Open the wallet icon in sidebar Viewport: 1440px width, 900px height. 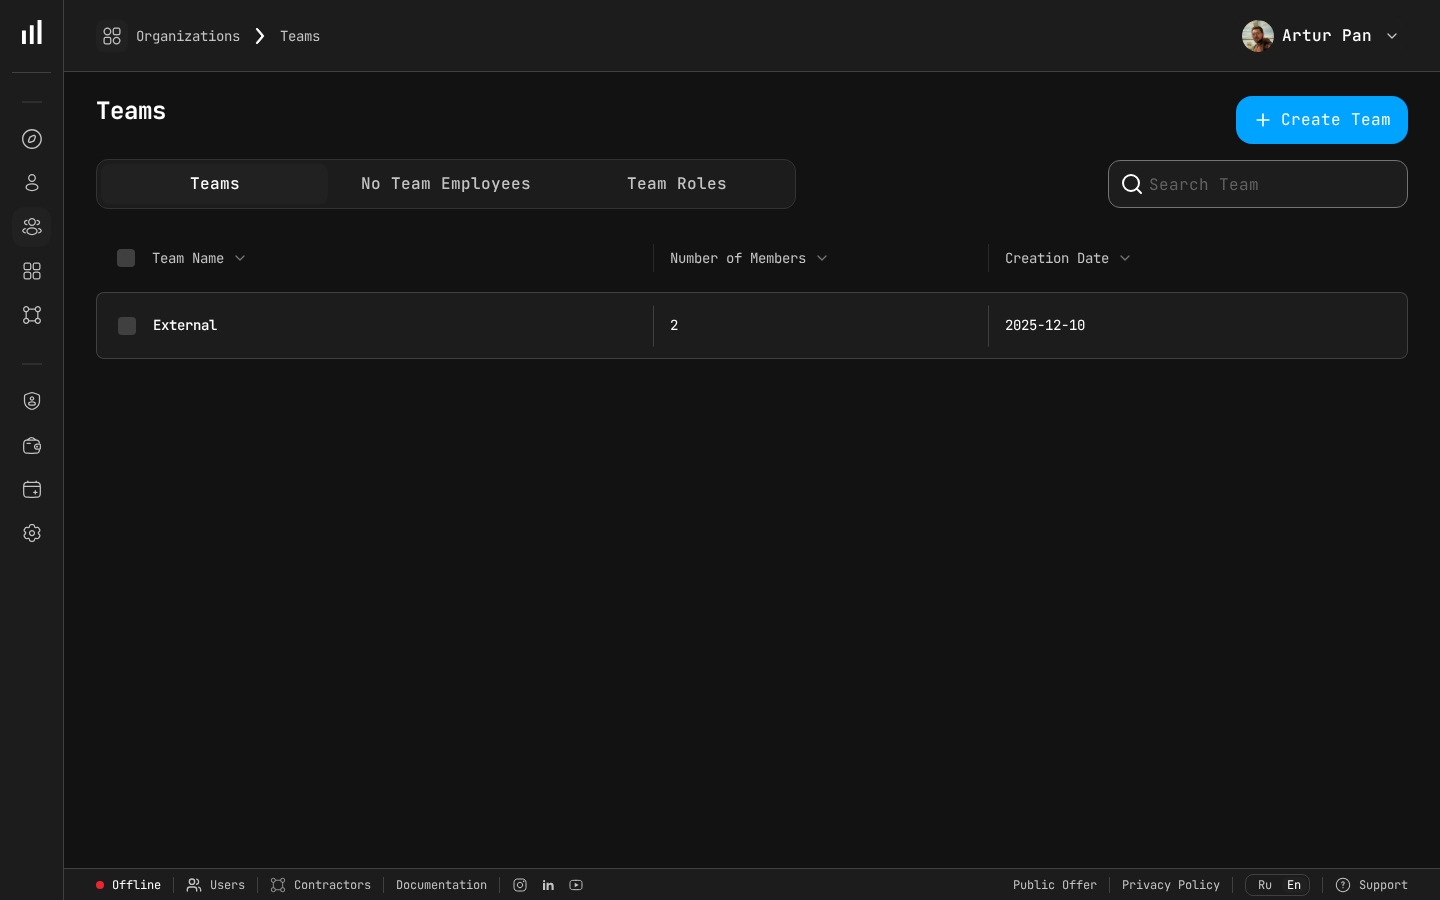coord(32,446)
